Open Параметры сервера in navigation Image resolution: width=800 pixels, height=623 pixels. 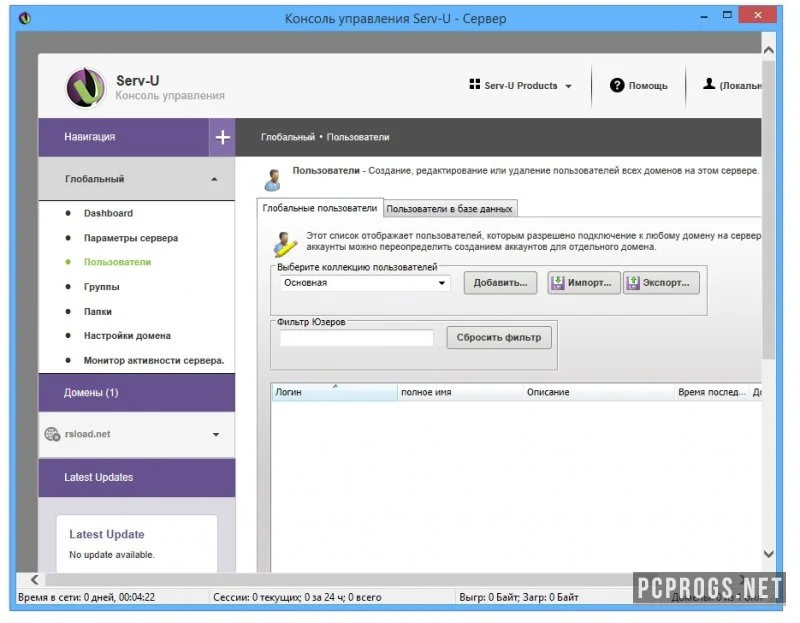pyautogui.click(x=131, y=238)
